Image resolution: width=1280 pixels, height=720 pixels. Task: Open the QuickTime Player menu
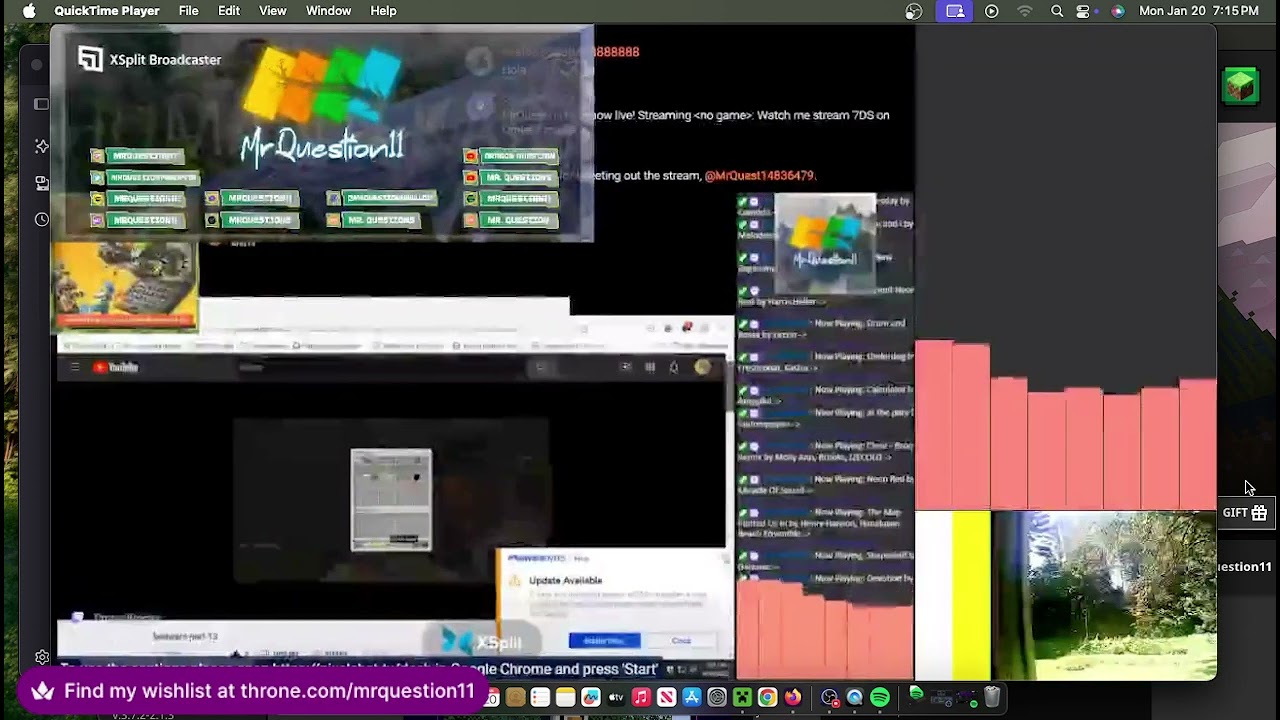[x=107, y=11]
